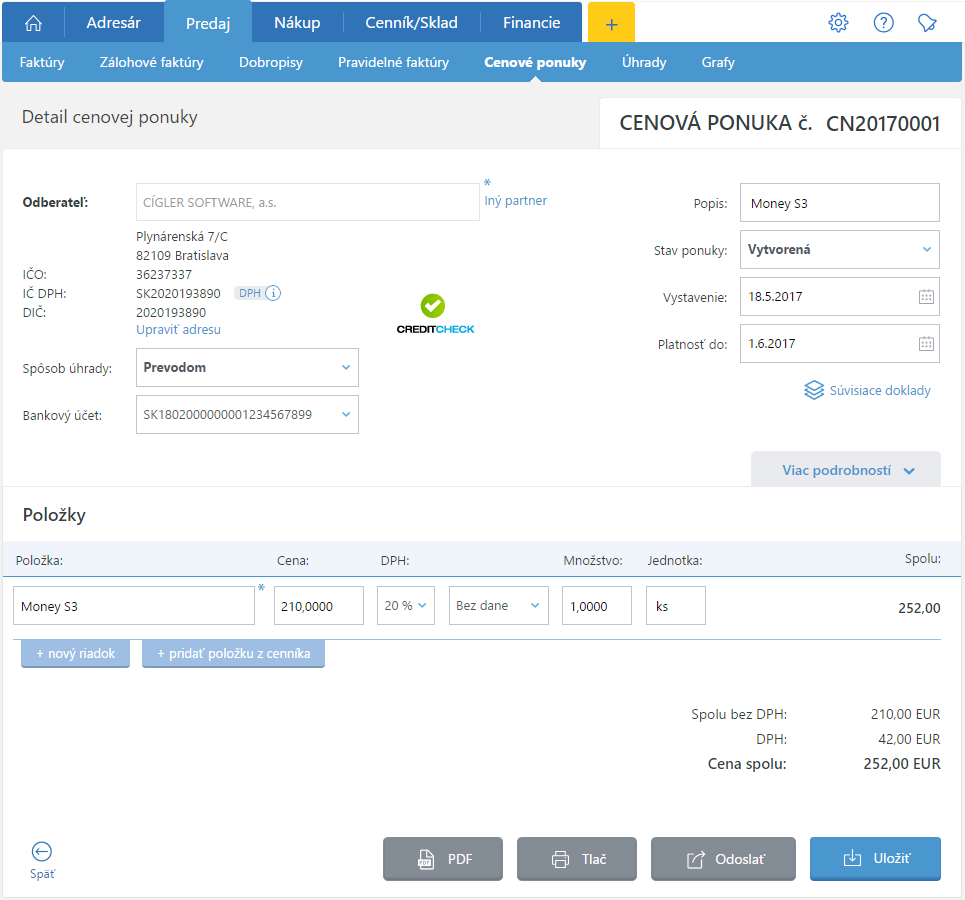Open the Stav ponuky dropdown
The image size is (965, 900).
tap(839, 250)
